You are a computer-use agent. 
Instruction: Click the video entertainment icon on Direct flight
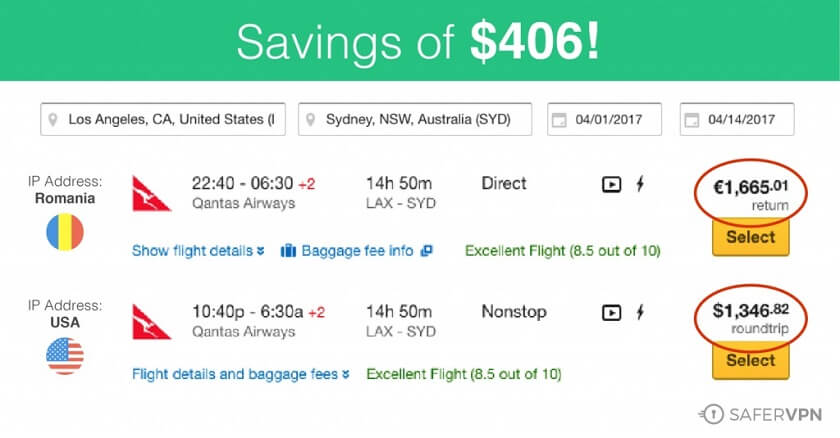tap(611, 185)
